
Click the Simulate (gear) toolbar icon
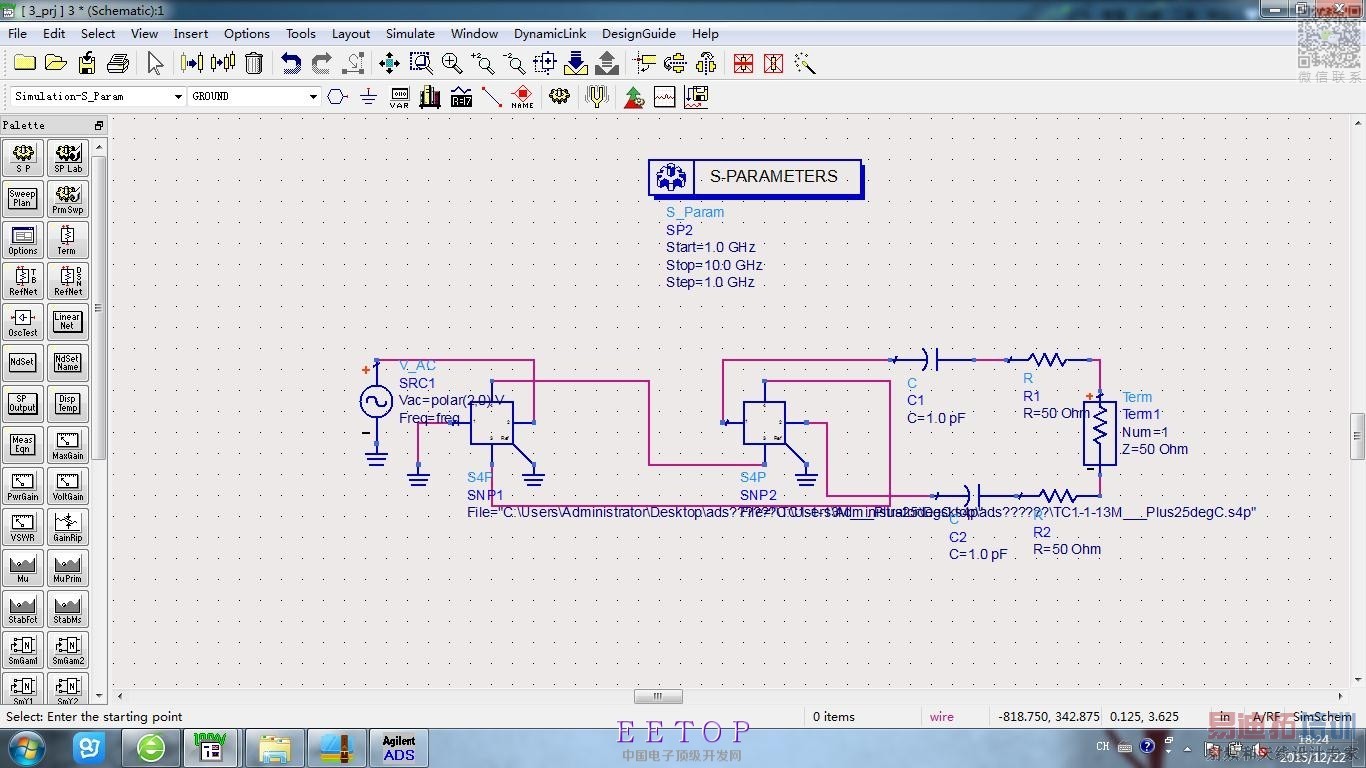point(559,97)
